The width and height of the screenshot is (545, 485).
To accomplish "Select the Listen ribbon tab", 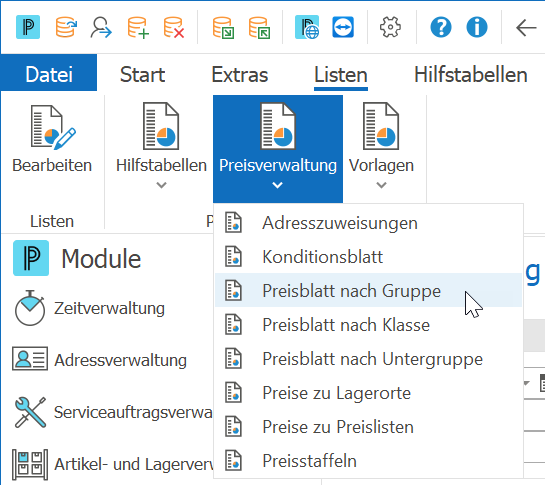I will coord(341,74).
